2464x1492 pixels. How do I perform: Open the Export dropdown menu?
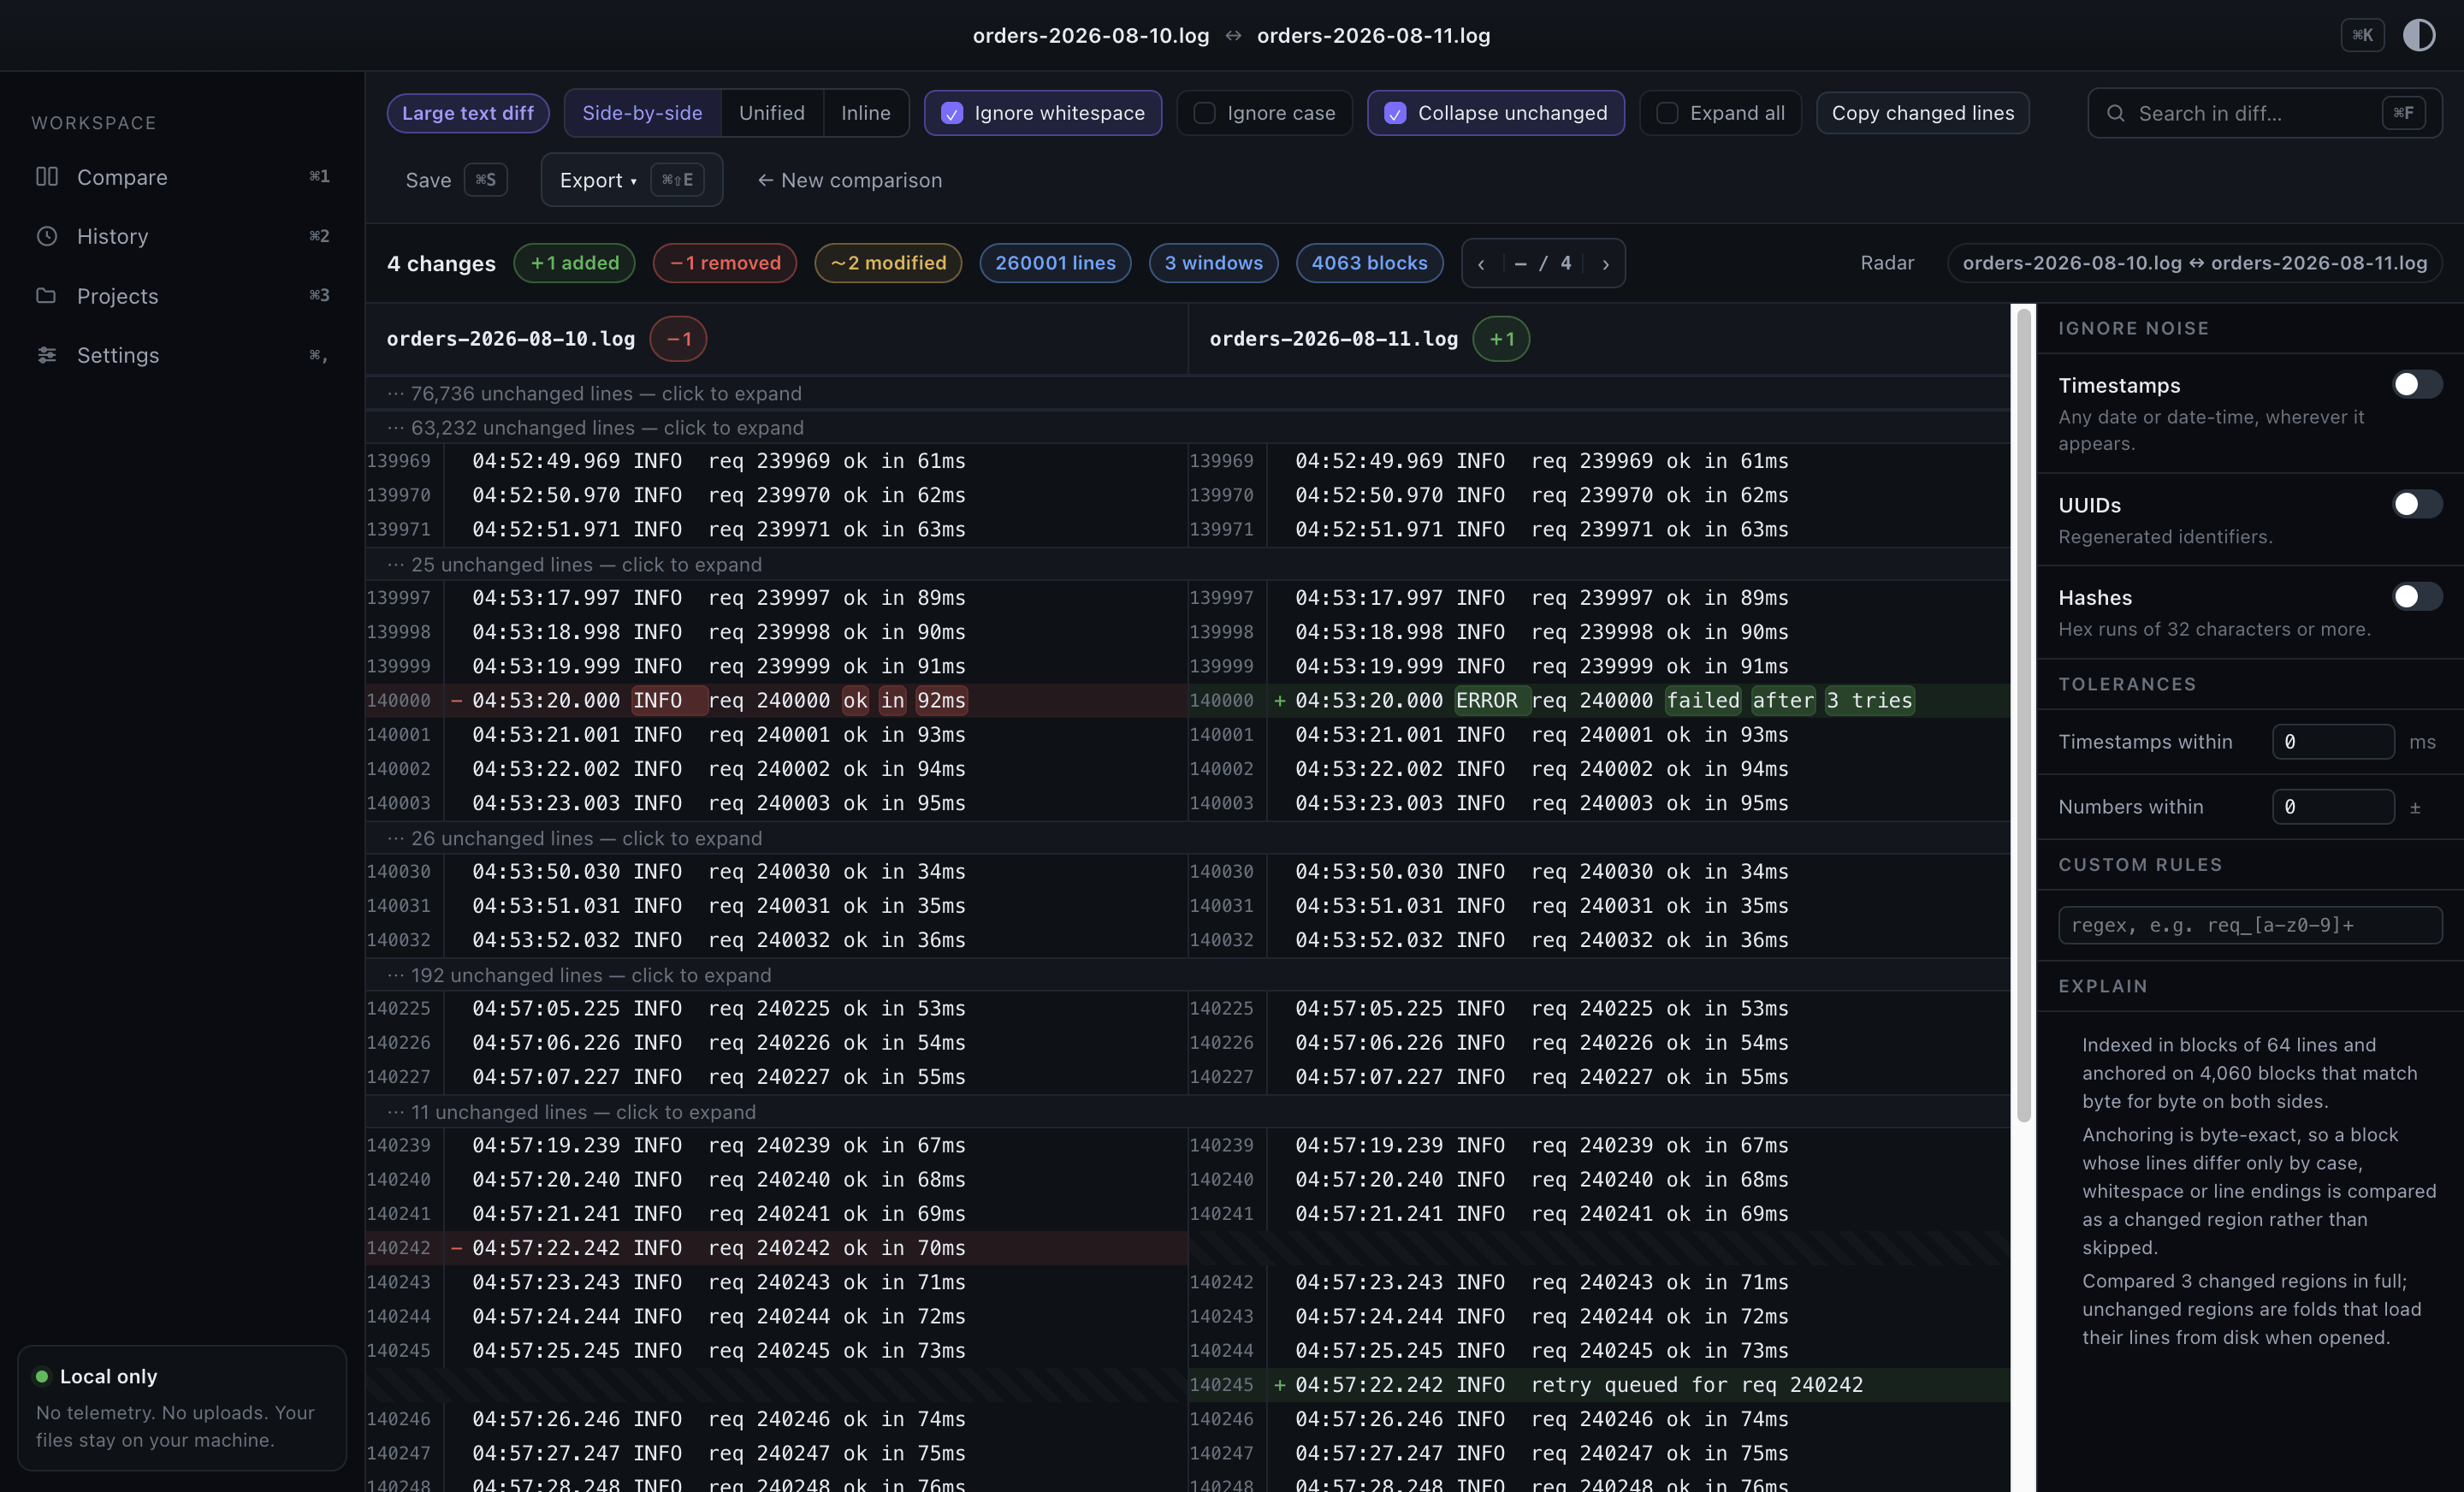(x=631, y=180)
